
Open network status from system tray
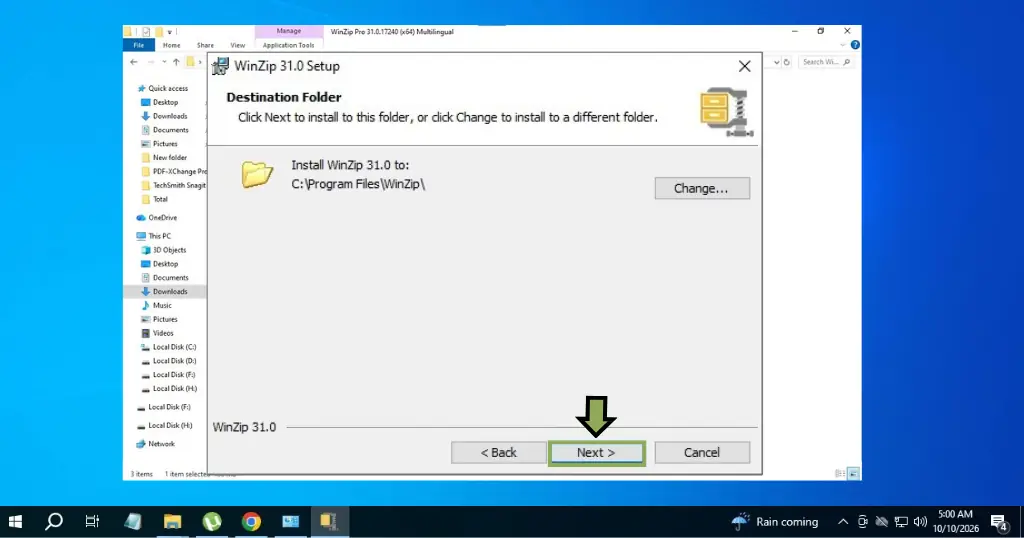(901, 522)
